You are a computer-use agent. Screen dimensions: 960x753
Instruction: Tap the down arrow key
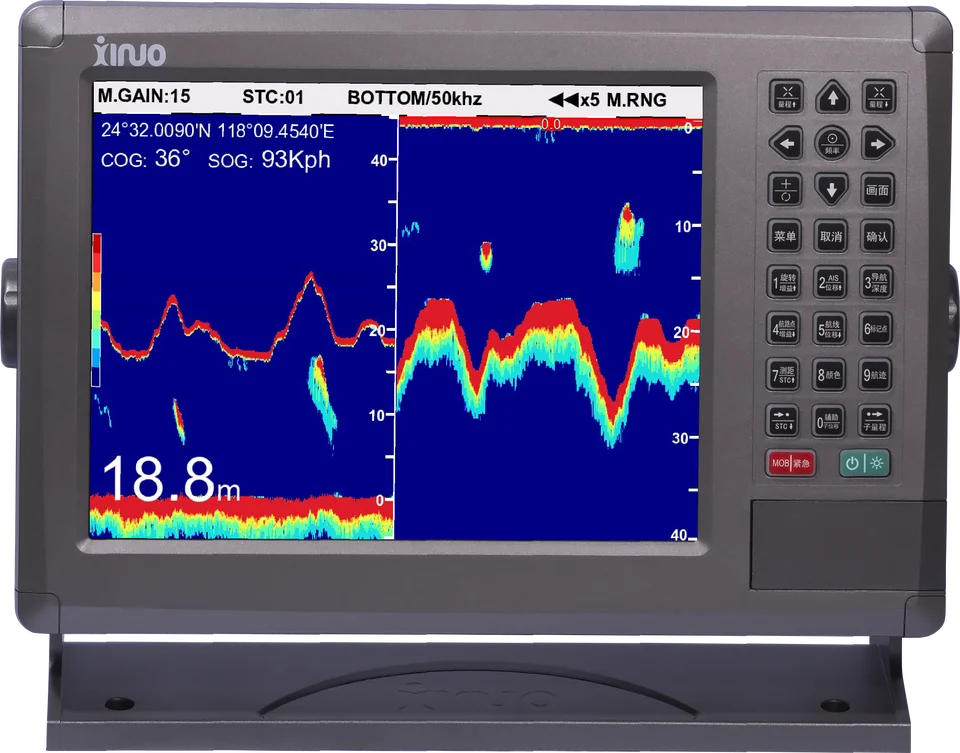click(831, 190)
